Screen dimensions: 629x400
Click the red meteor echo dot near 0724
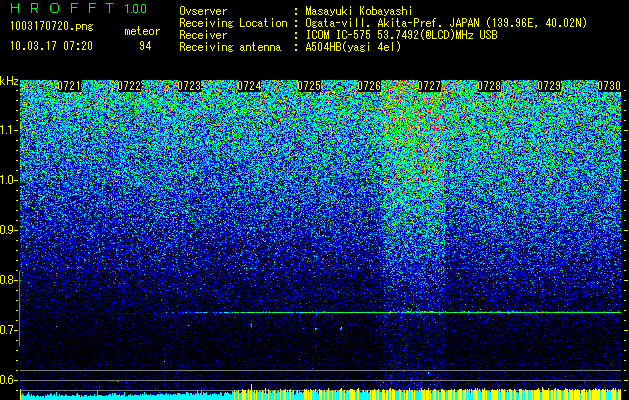tap(251, 325)
